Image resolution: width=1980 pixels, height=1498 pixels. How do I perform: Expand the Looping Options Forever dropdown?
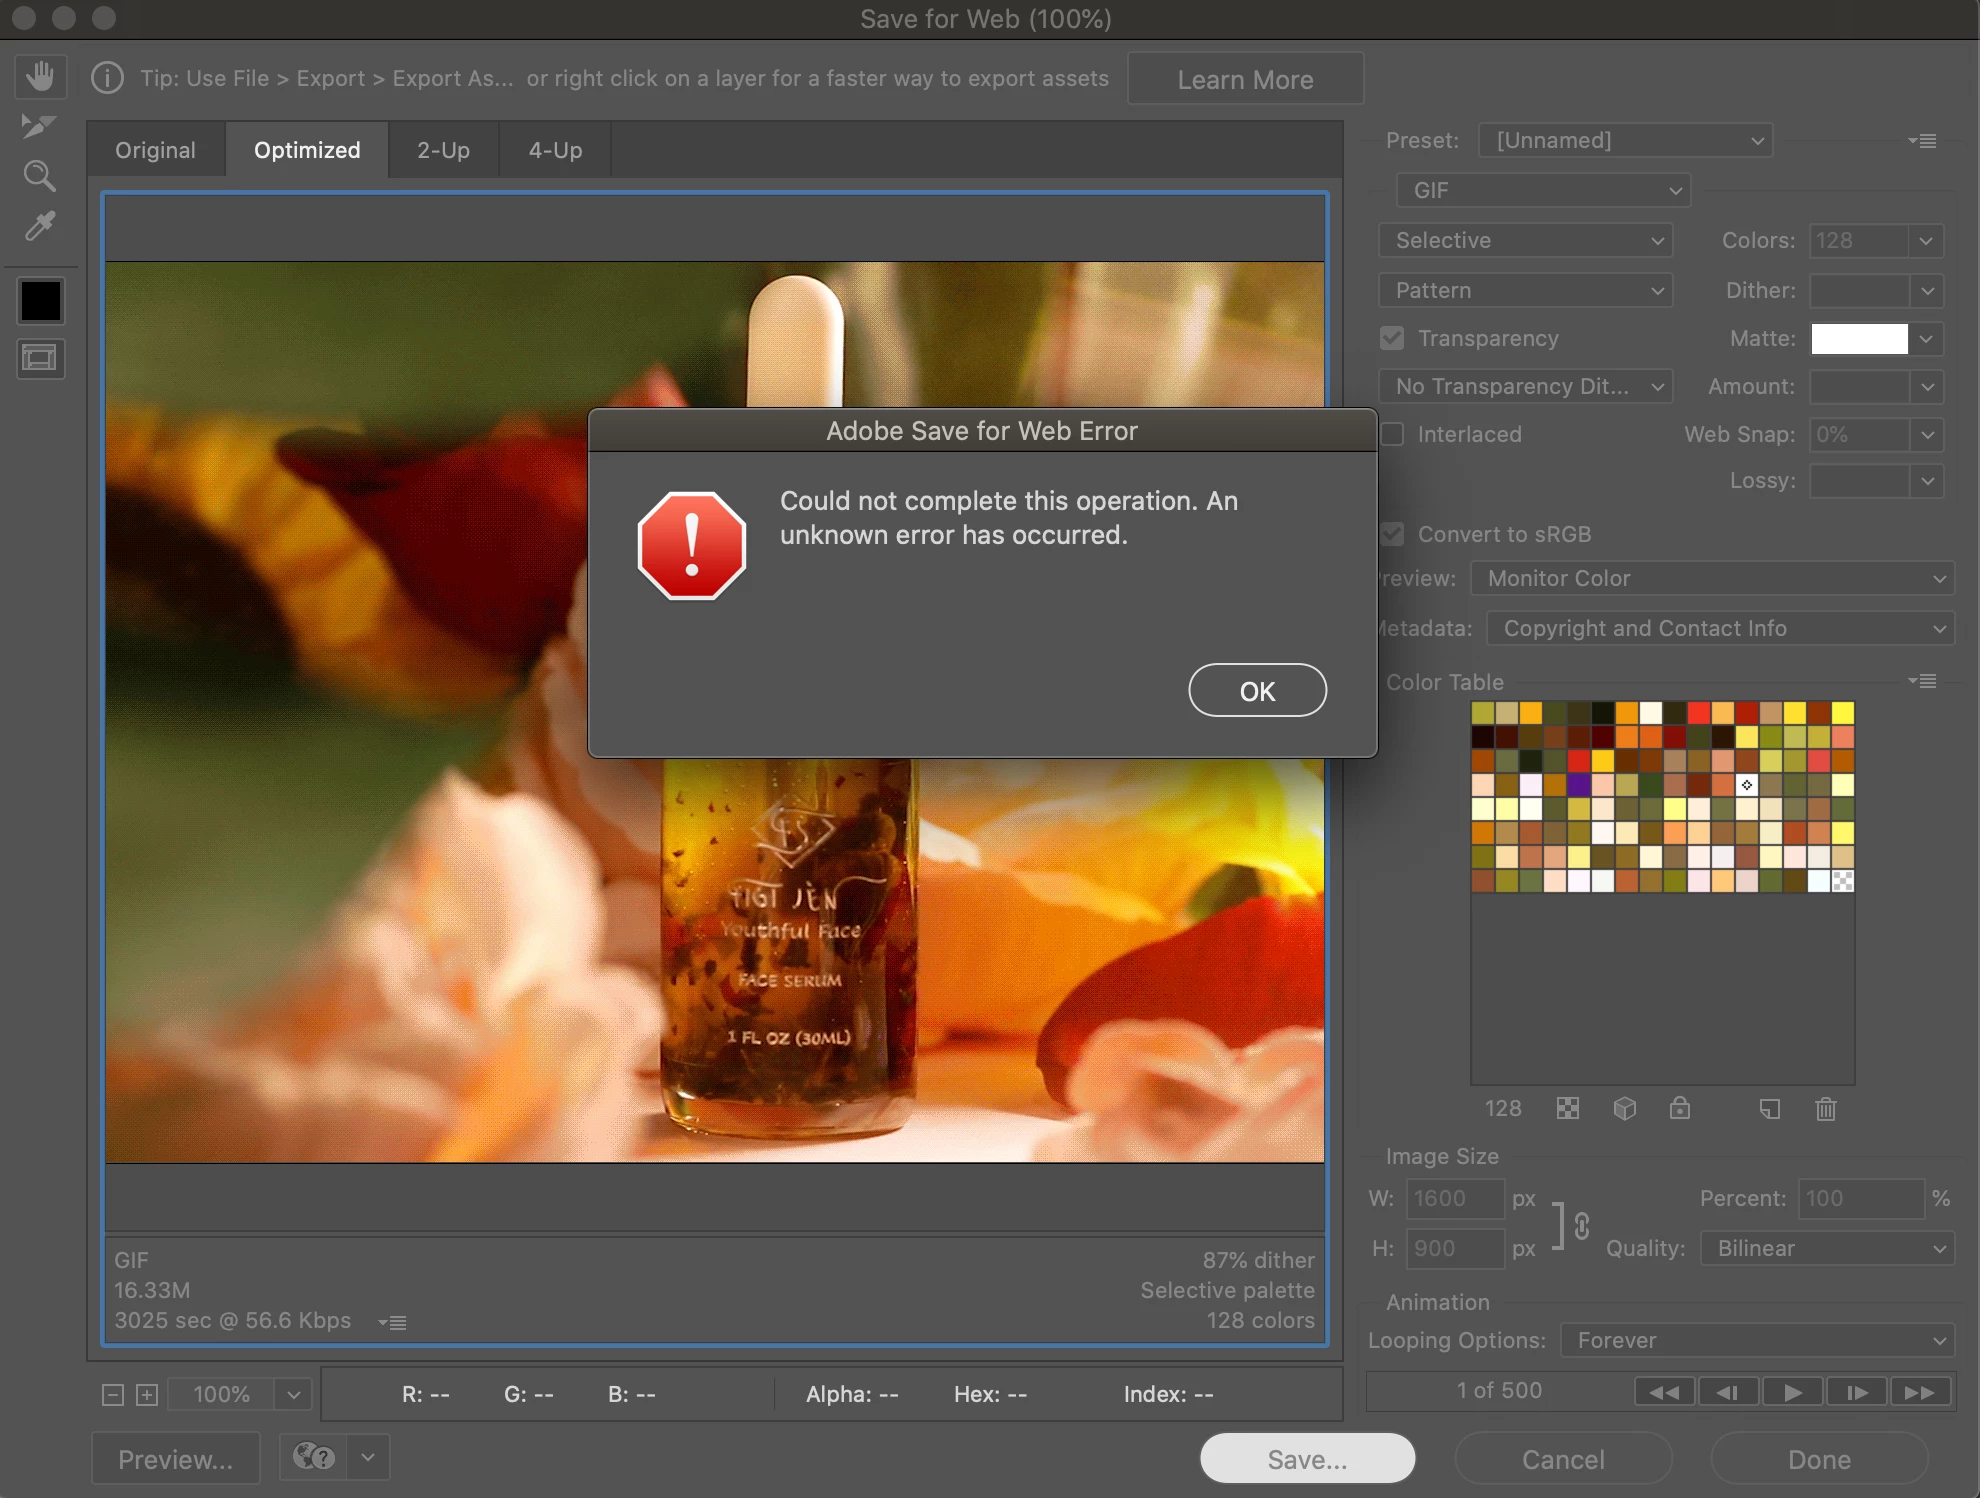click(1757, 1340)
